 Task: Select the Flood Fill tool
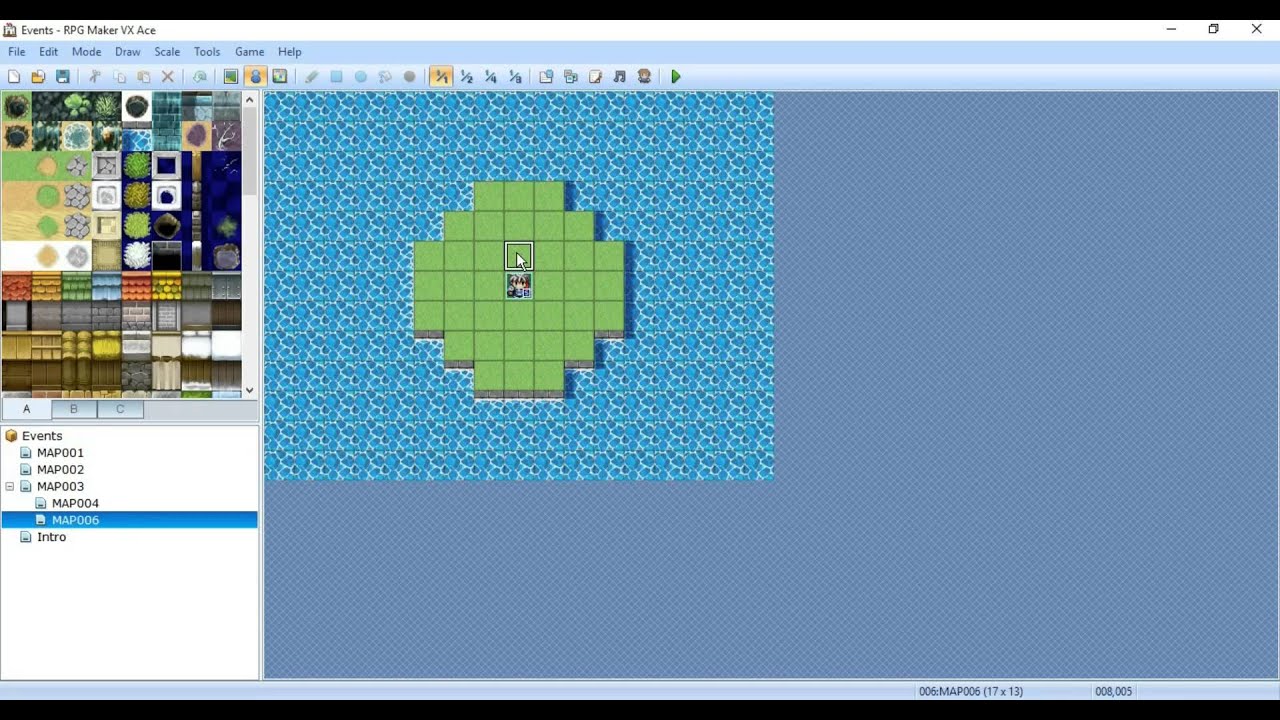[385, 77]
